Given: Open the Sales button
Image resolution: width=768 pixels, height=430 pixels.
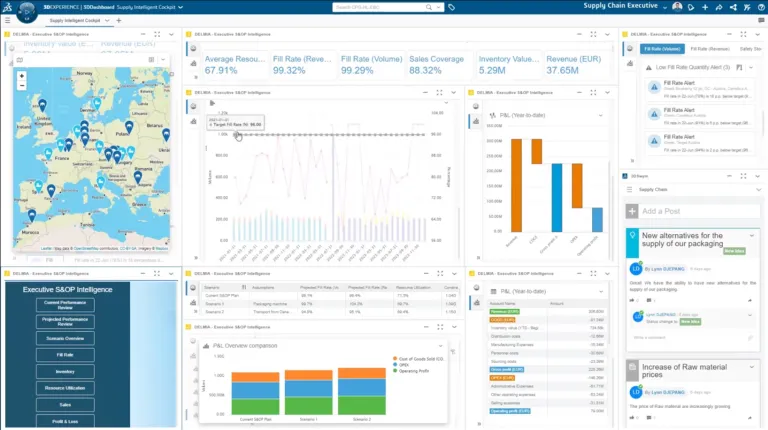Looking at the screenshot, I should [65, 405].
